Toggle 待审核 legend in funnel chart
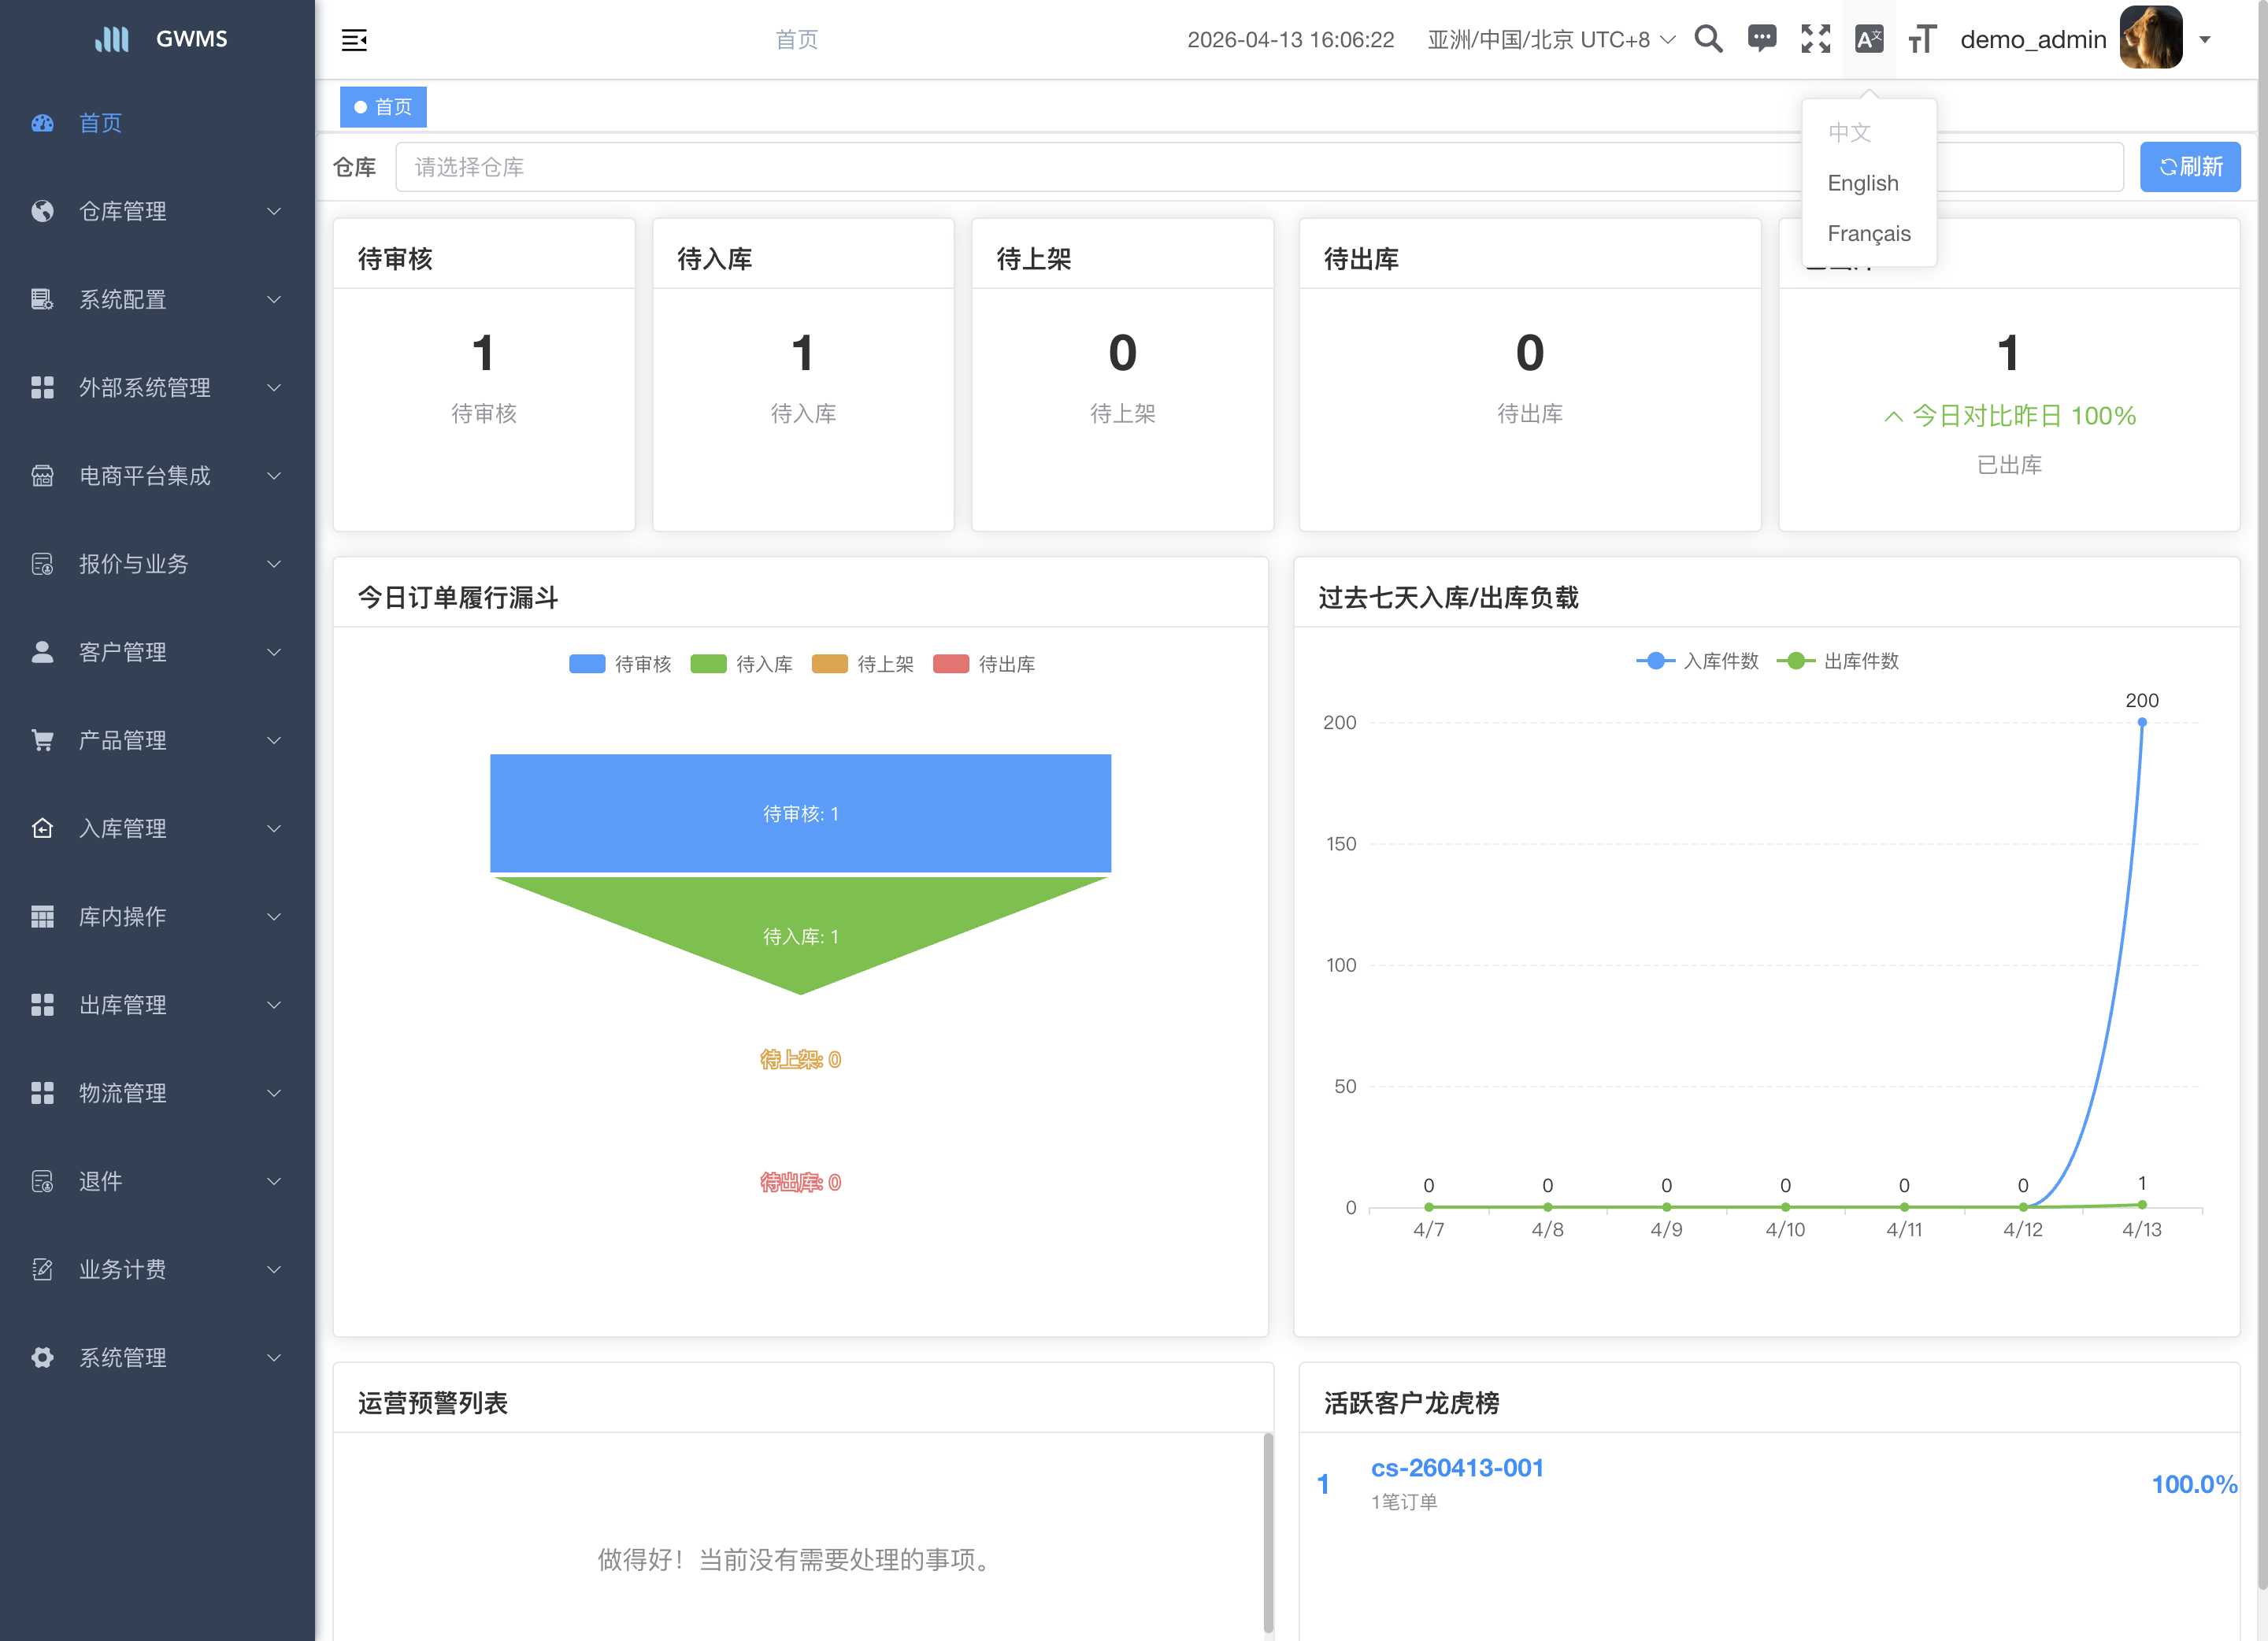The height and width of the screenshot is (1641, 2268). (620, 664)
